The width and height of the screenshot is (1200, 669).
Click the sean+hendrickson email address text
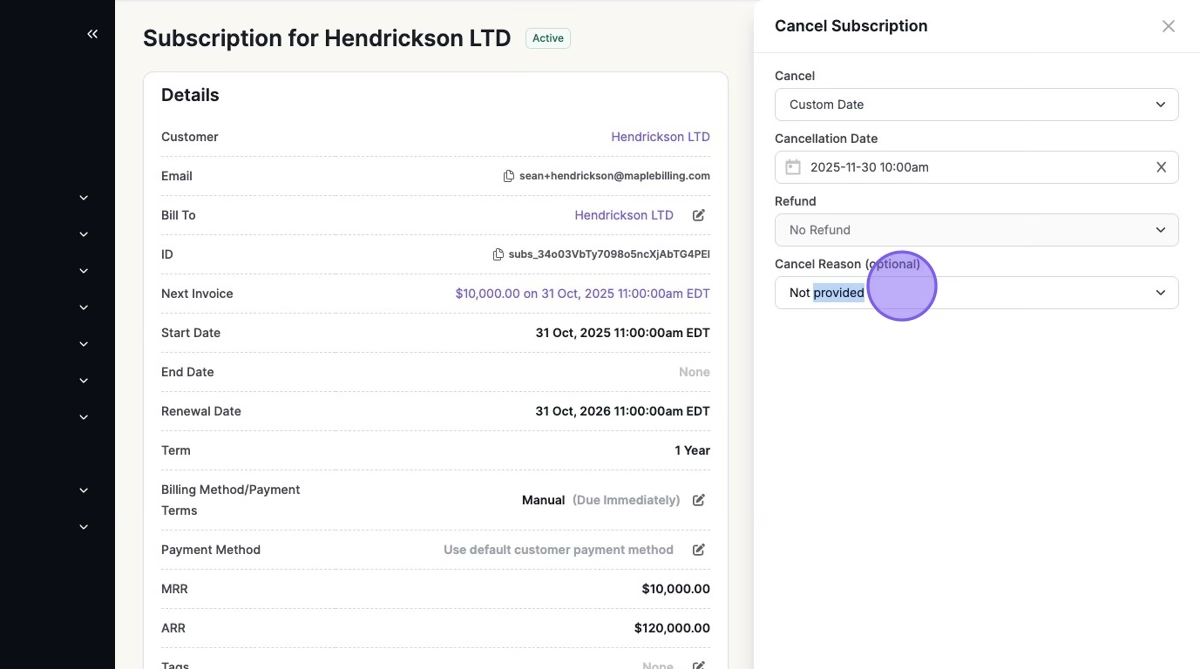coord(614,176)
